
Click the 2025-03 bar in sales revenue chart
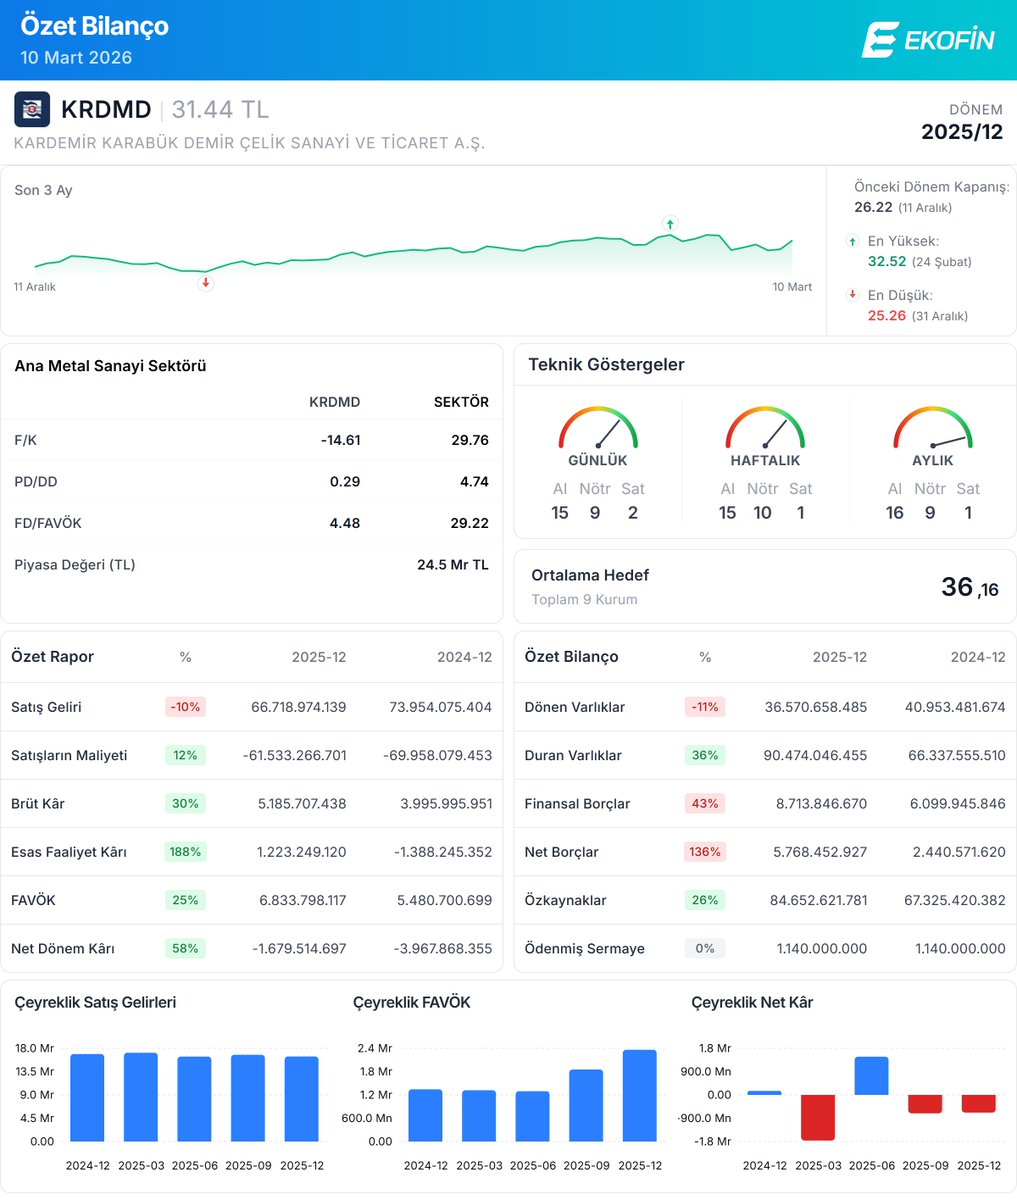pyautogui.click(x=141, y=1097)
